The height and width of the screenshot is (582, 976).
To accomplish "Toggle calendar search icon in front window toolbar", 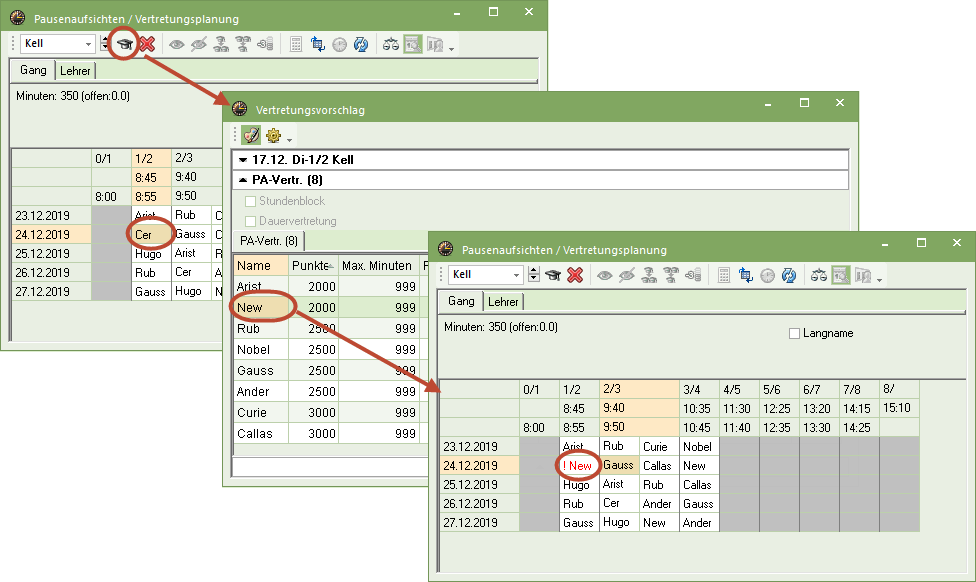I will pyautogui.click(x=840, y=275).
